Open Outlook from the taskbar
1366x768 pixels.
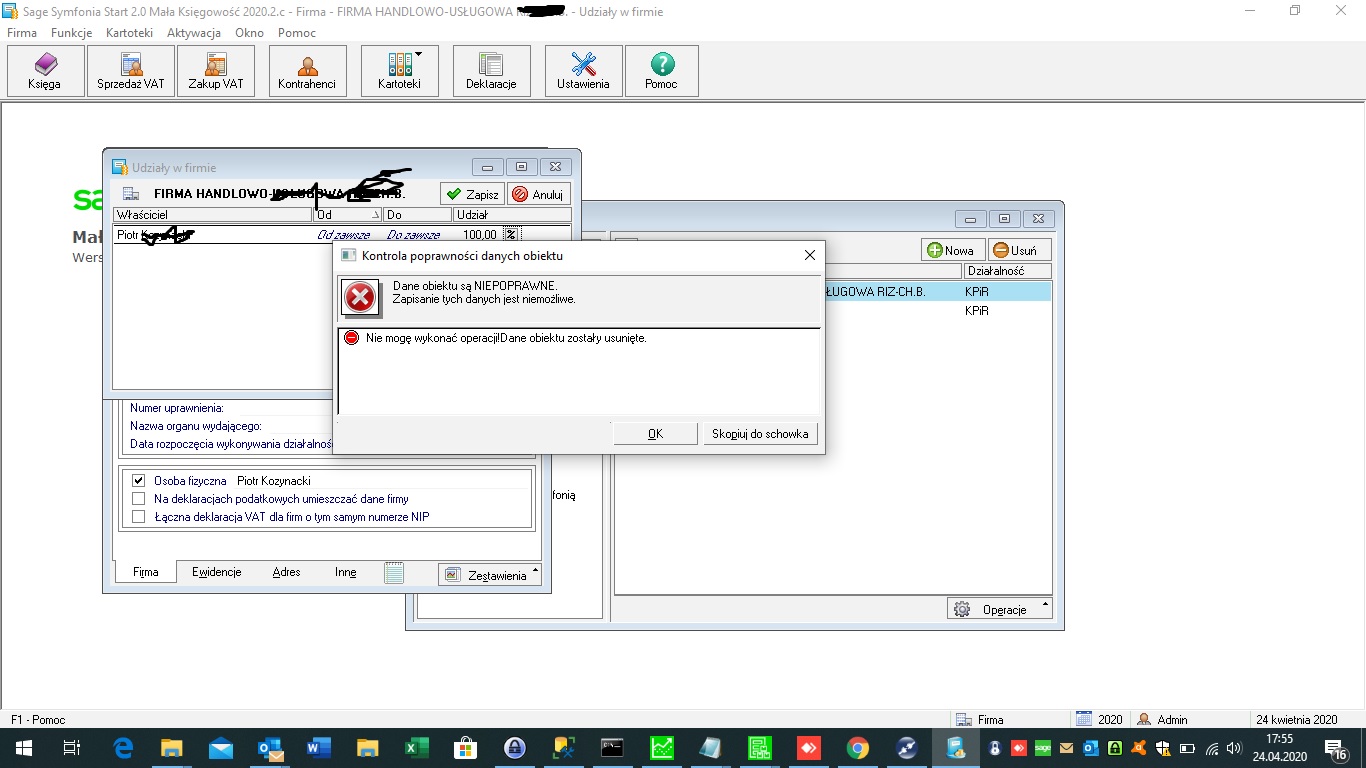pyautogui.click(x=270, y=748)
